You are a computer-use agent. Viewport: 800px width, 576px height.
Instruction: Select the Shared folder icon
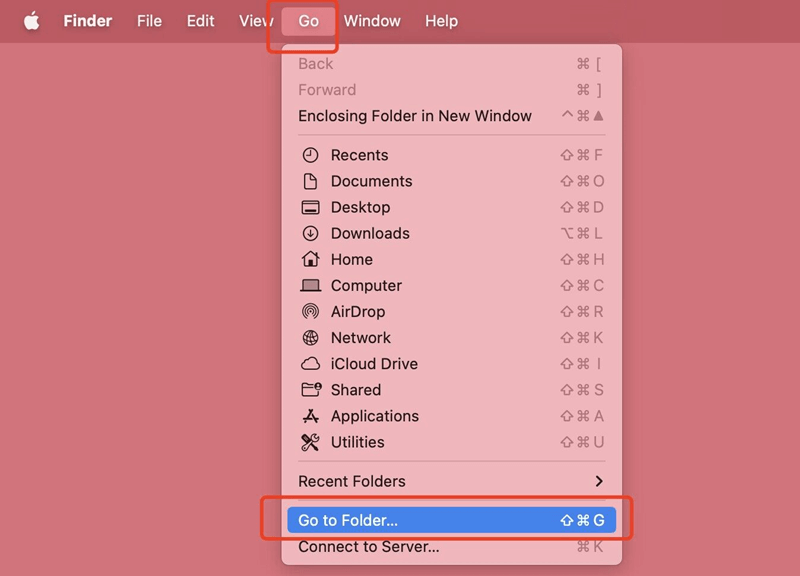311,390
